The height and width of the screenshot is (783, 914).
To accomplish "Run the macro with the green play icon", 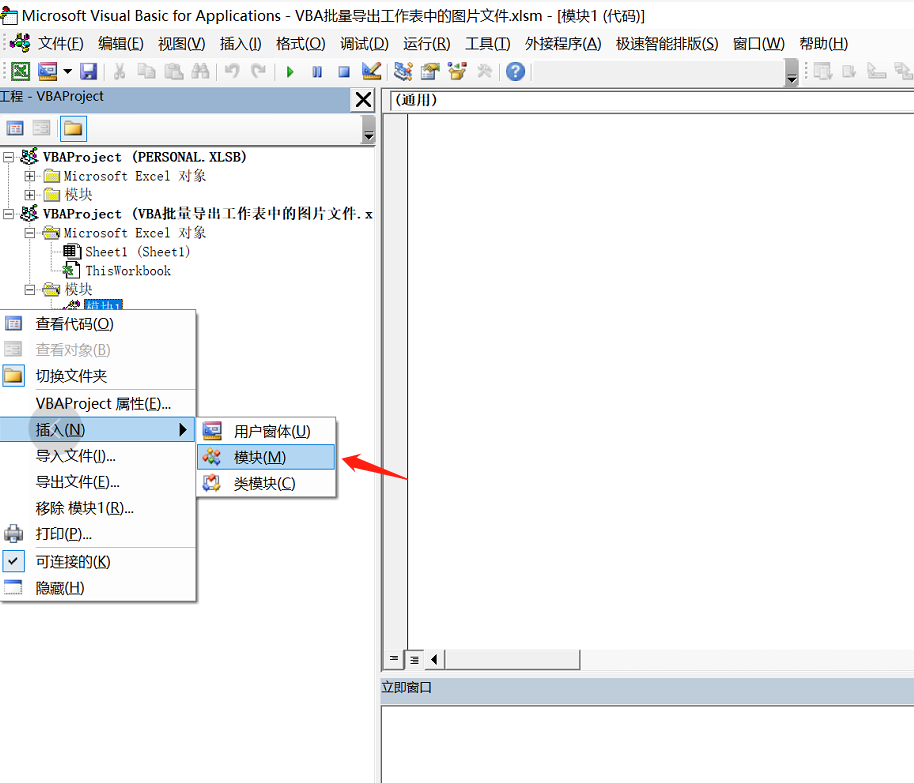I will (x=290, y=72).
